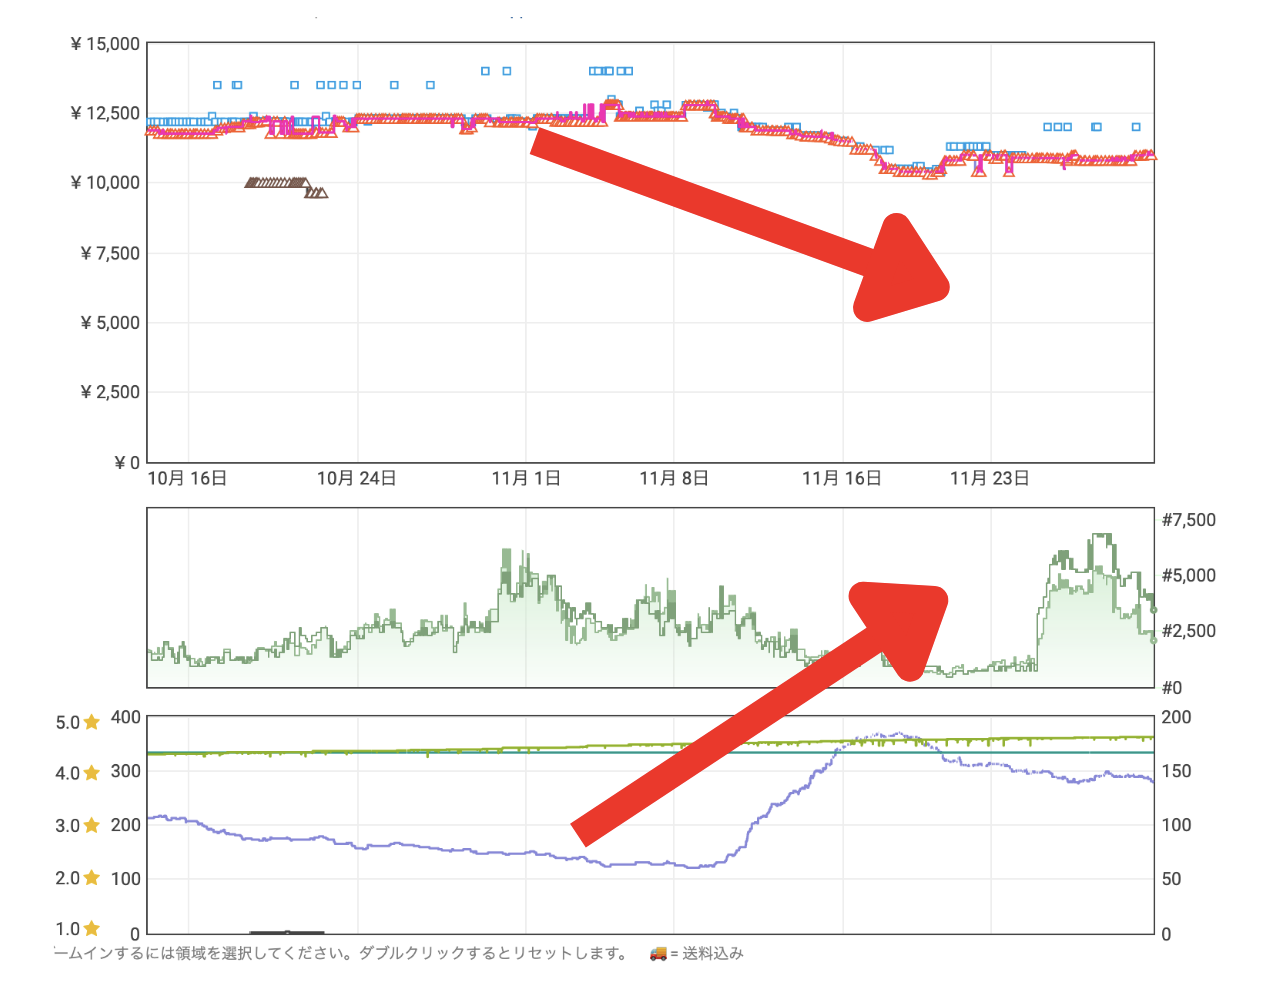This screenshot has width=1274, height=992.
Task: Click the downward red arrow head on price chart
Action: point(903,270)
